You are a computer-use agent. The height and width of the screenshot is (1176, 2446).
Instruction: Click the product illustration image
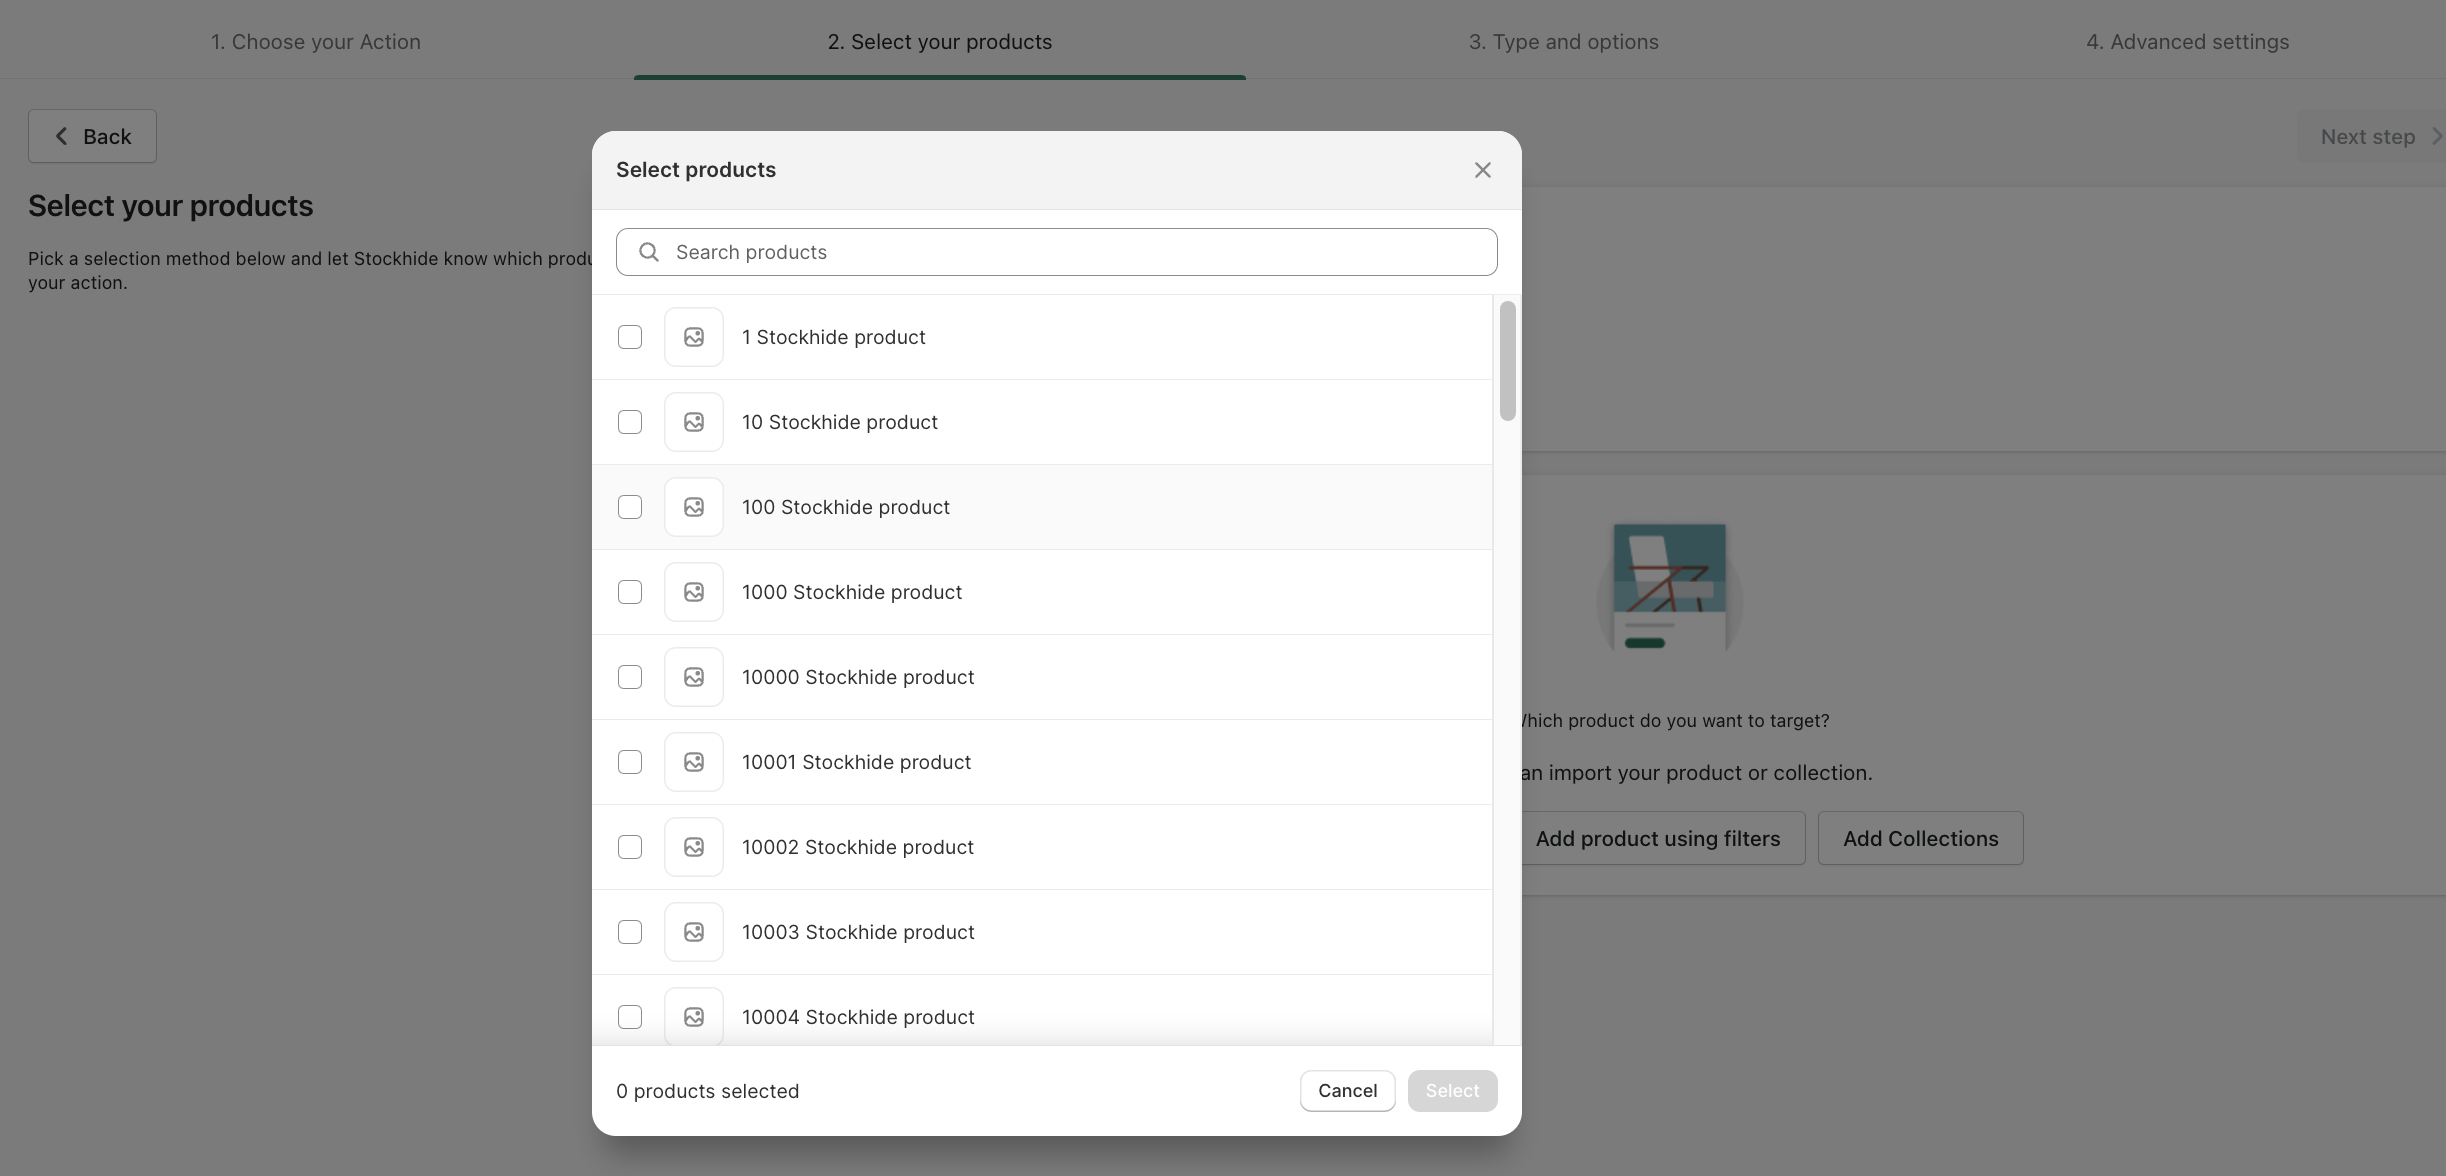(1669, 586)
